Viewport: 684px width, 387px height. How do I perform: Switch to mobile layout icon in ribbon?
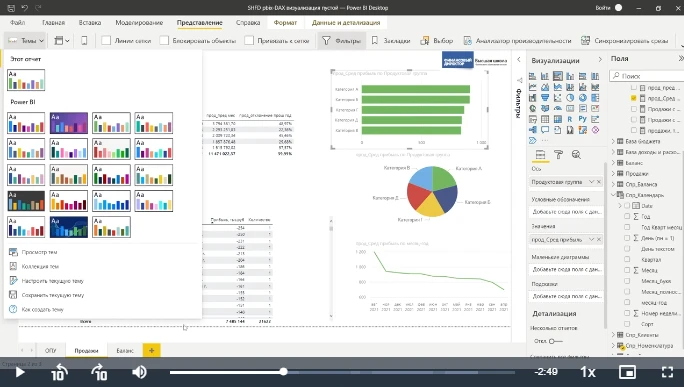coord(84,41)
